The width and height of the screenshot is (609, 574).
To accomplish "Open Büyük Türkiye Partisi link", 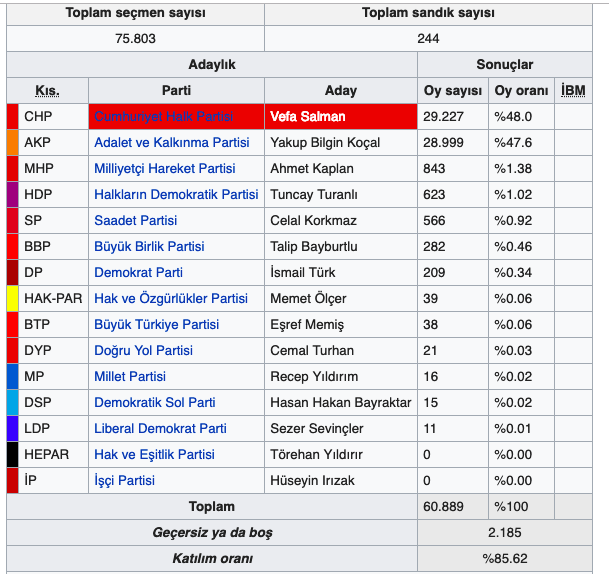I will (x=156, y=324).
